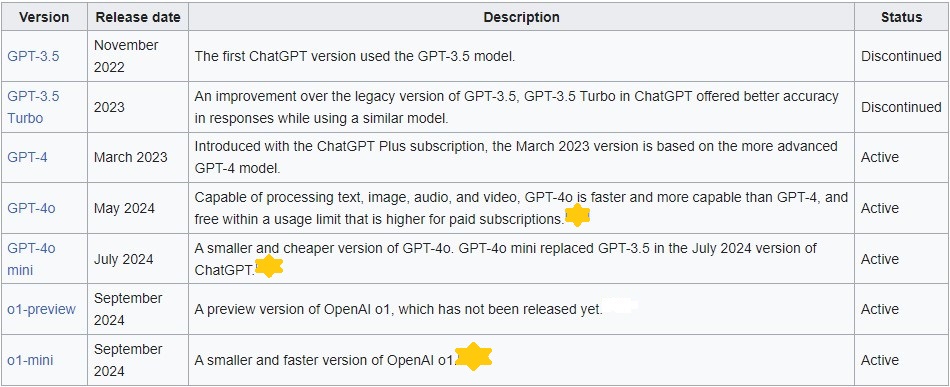Click the Discontinued status for GPT-3.5
Screen dimensions: 950x387
coord(902,56)
